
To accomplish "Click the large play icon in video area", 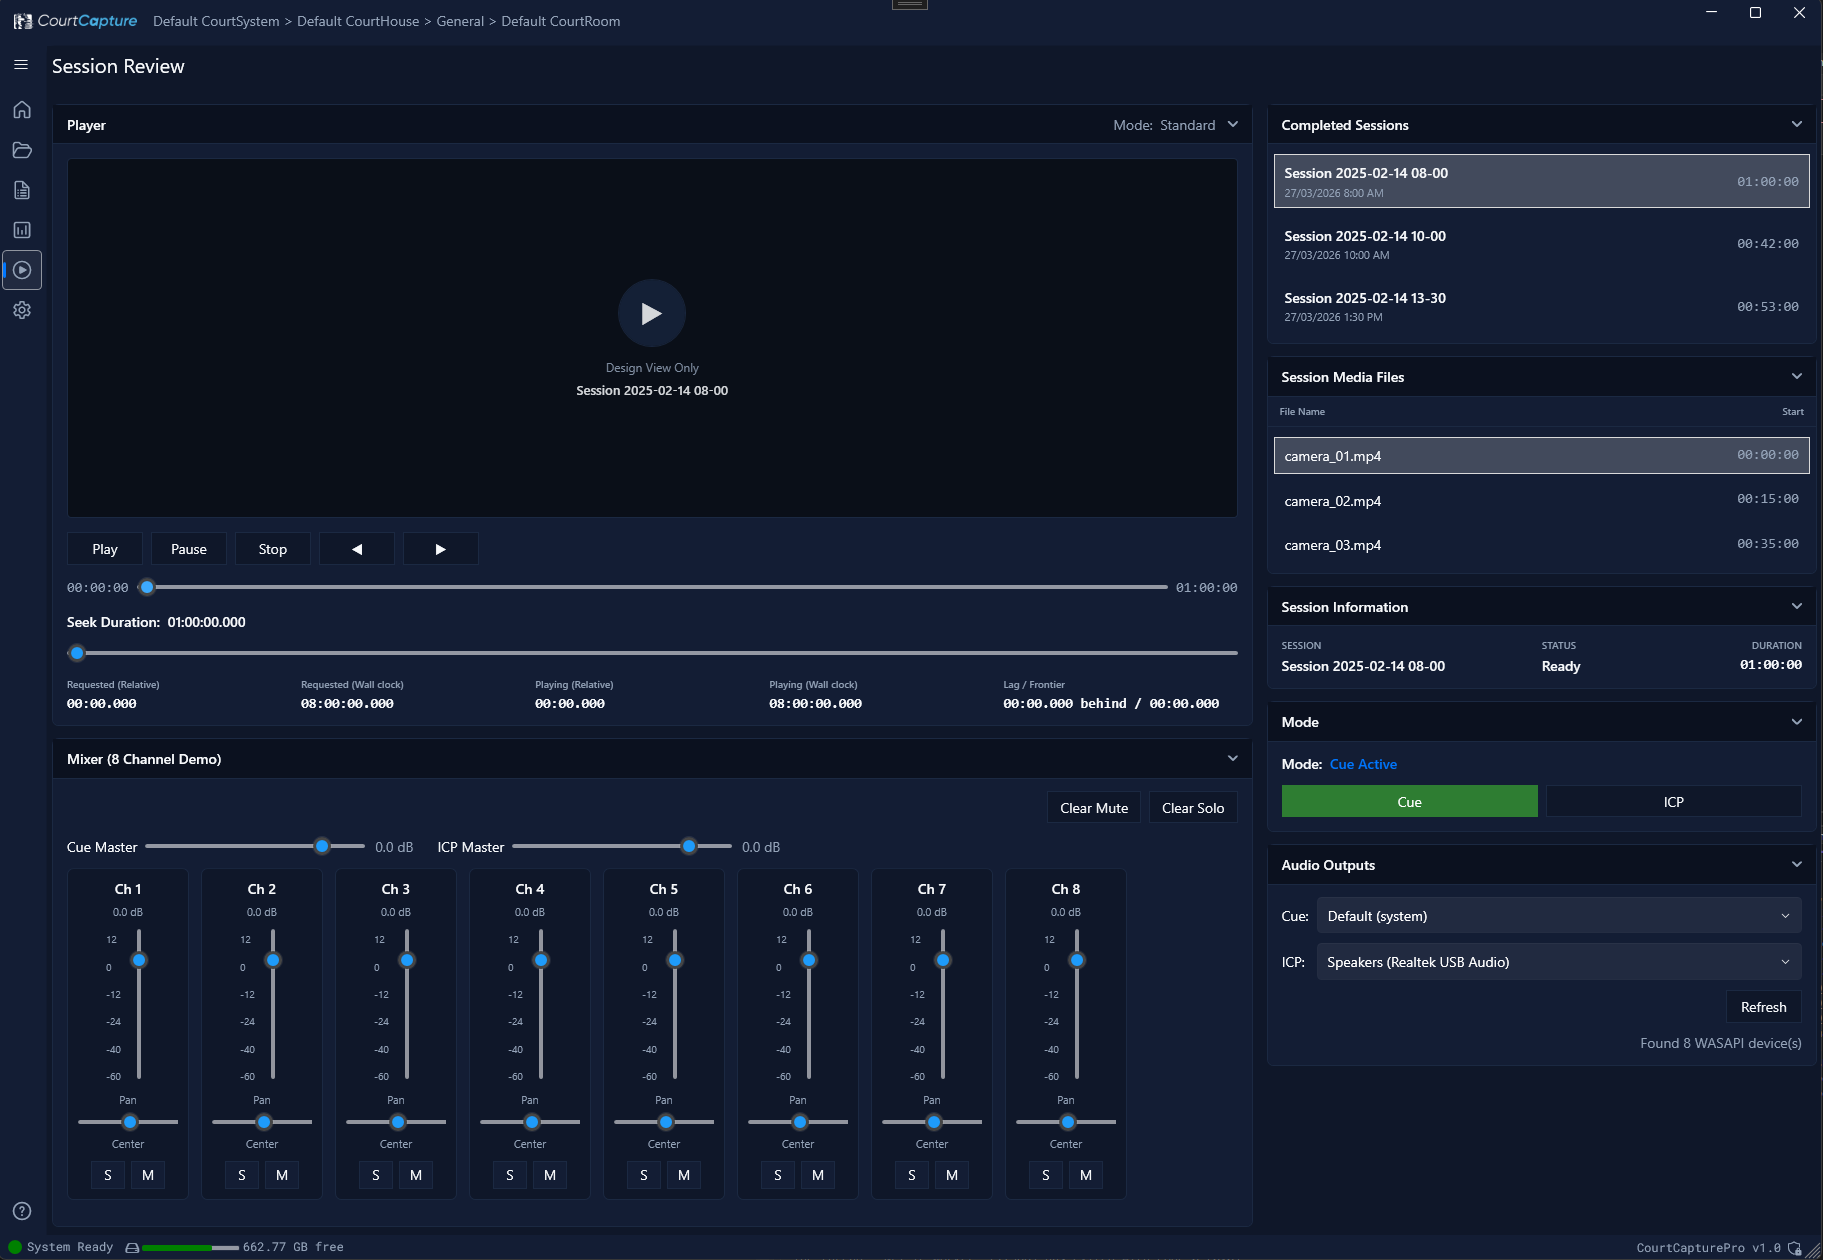I will (651, 313).
